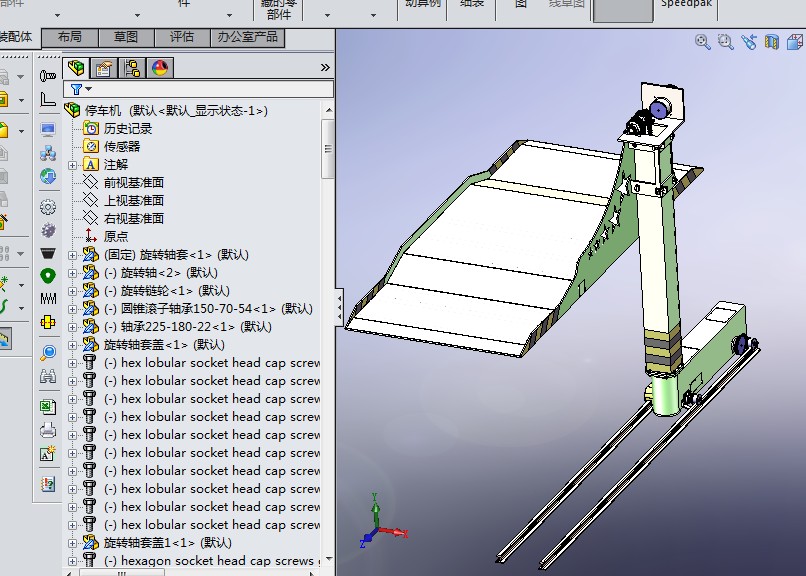The image size is (806, 576).
Task: Open the FeatureManager design tree tab
Action: point(76,68)
